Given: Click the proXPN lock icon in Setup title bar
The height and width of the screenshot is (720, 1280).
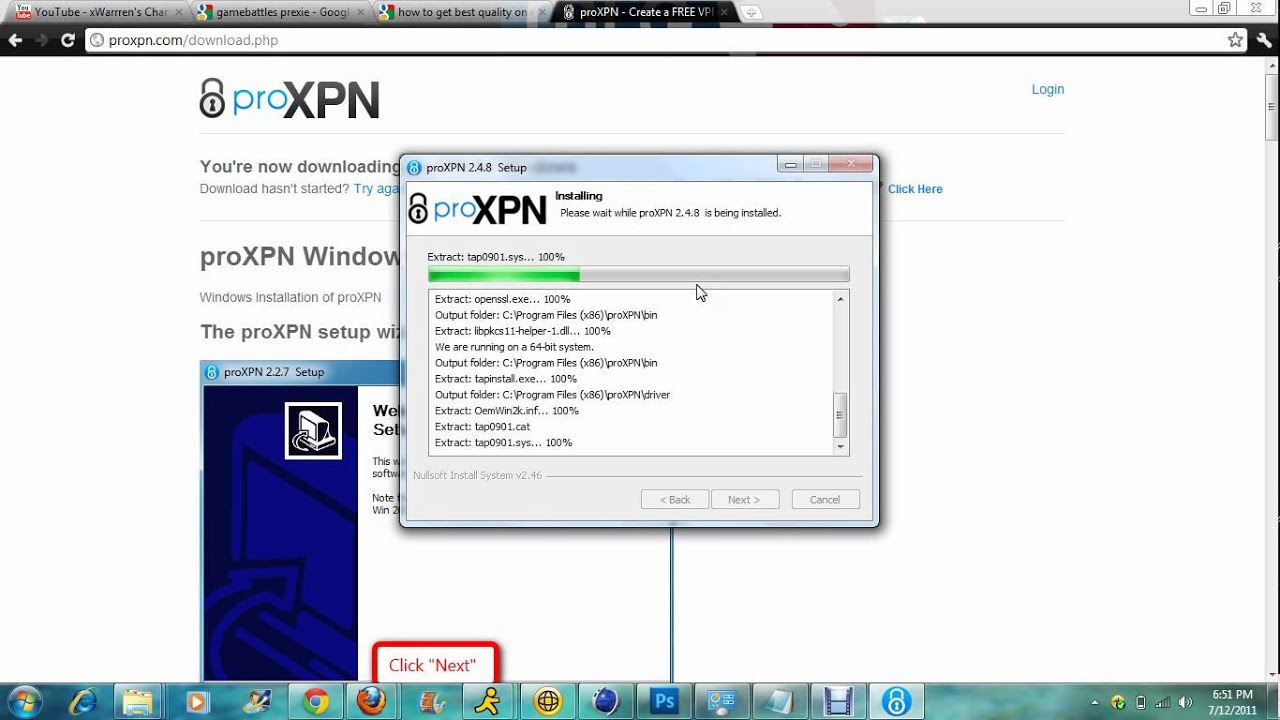Looking at the screenshot, I should pyautogui.click(x=414, y=167).
